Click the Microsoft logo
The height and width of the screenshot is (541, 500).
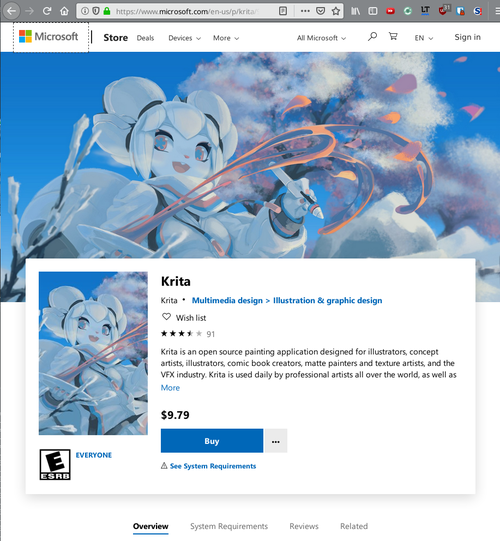49,37
